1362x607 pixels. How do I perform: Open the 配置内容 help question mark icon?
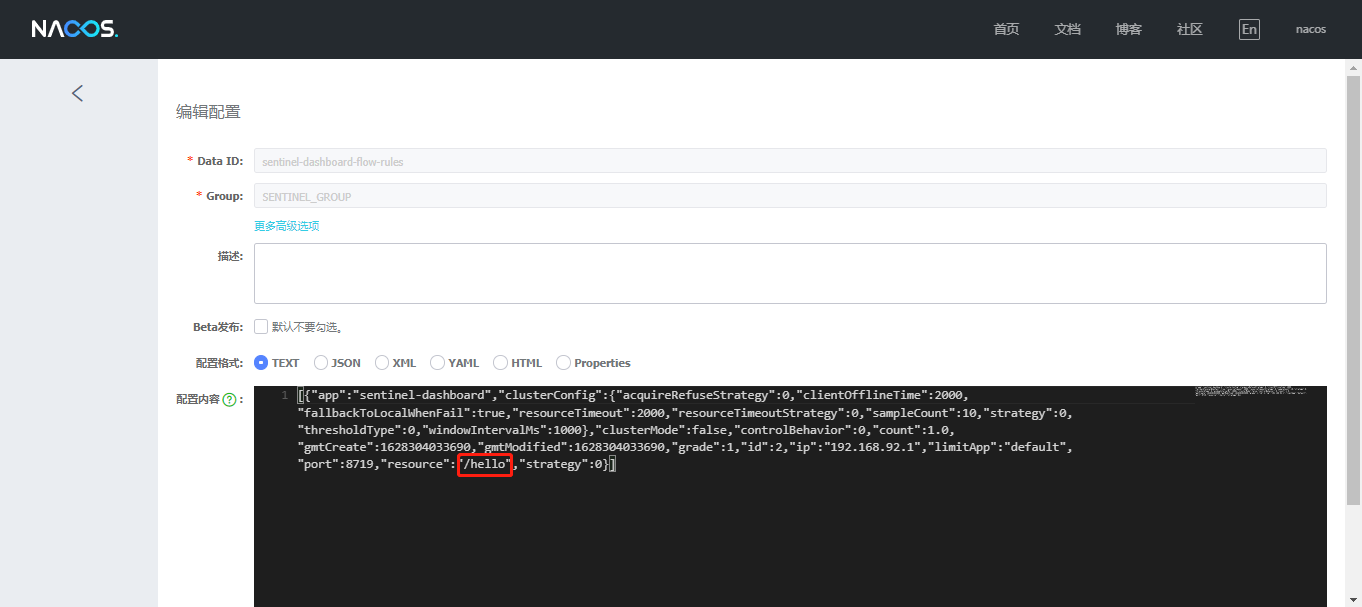click(229, 399)
